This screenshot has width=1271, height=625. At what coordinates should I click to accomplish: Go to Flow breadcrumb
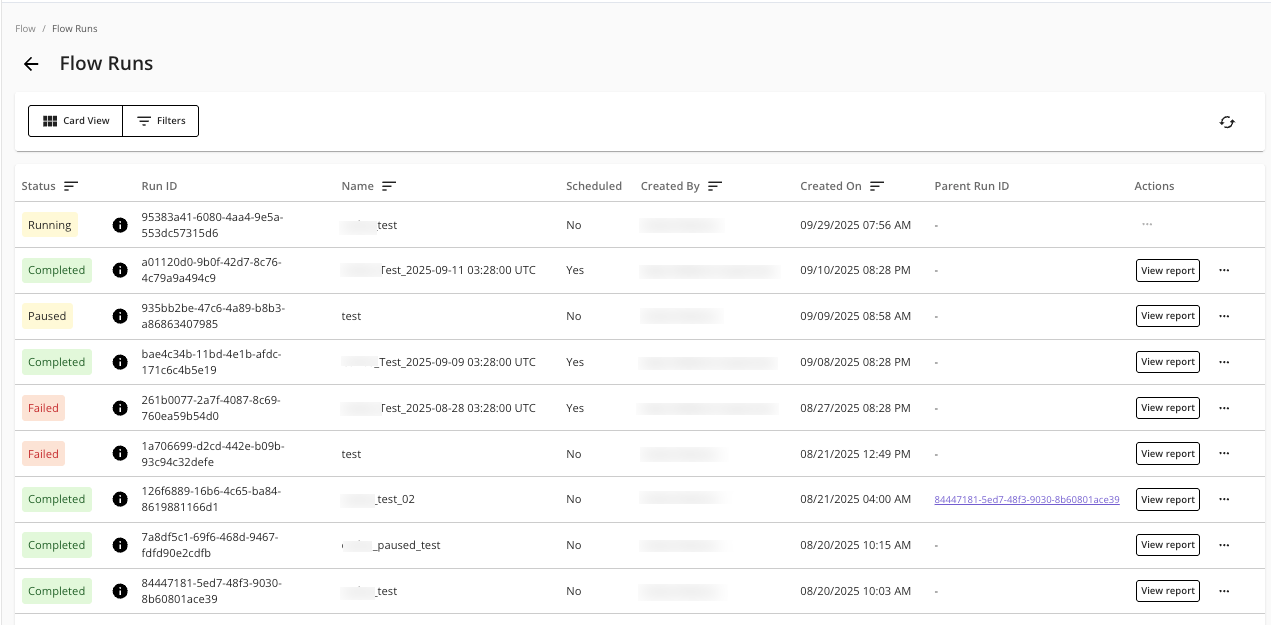tap(25, 29)
